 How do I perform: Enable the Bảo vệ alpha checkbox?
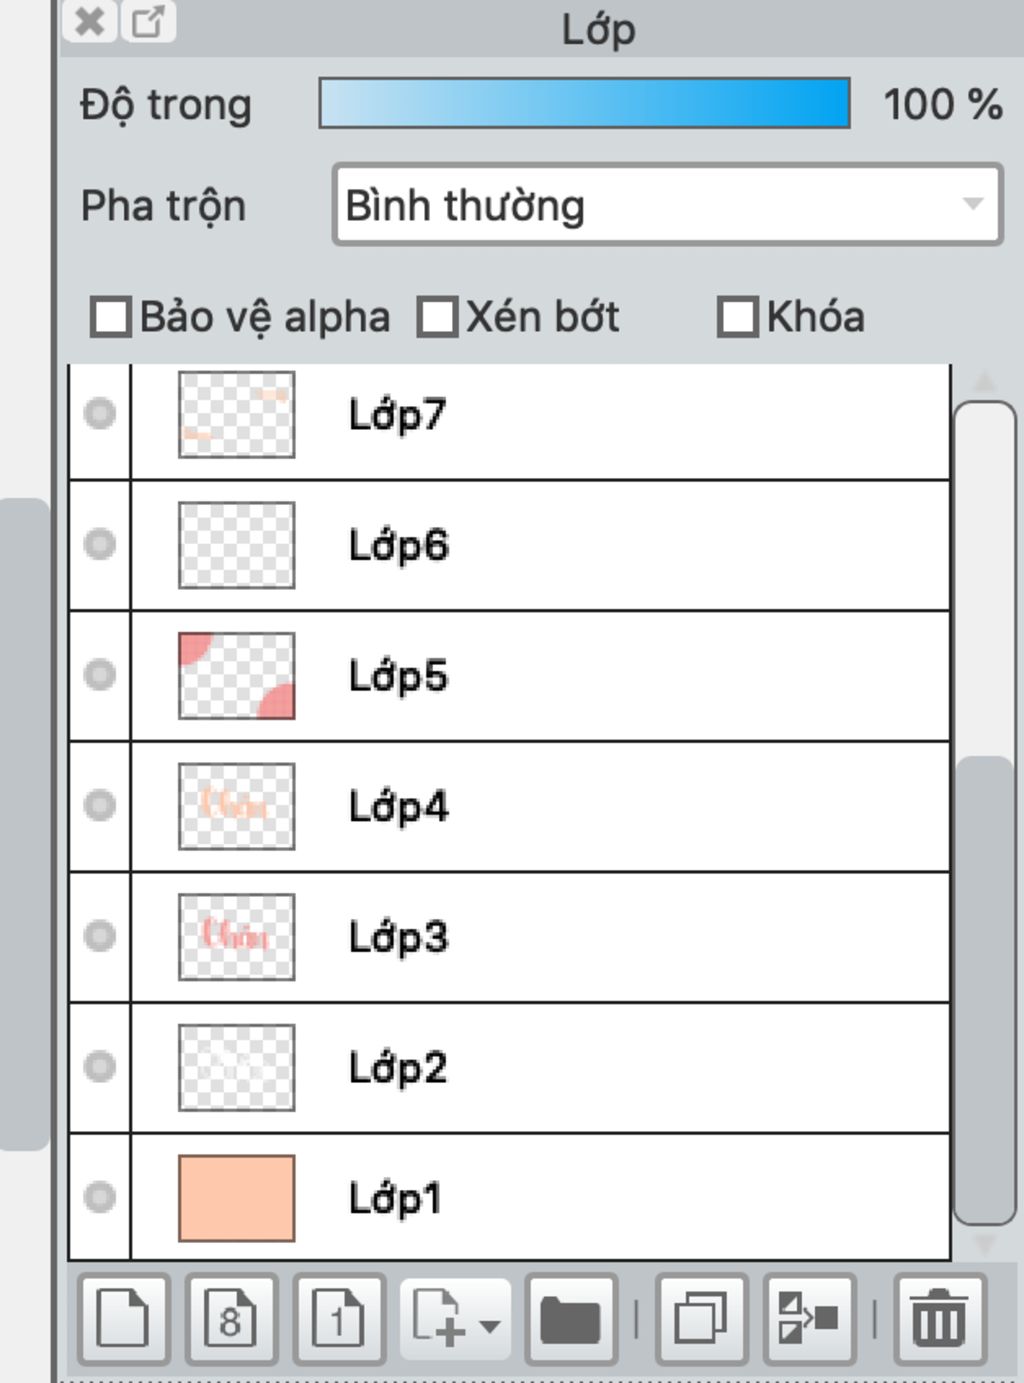[x=110, y=317]
